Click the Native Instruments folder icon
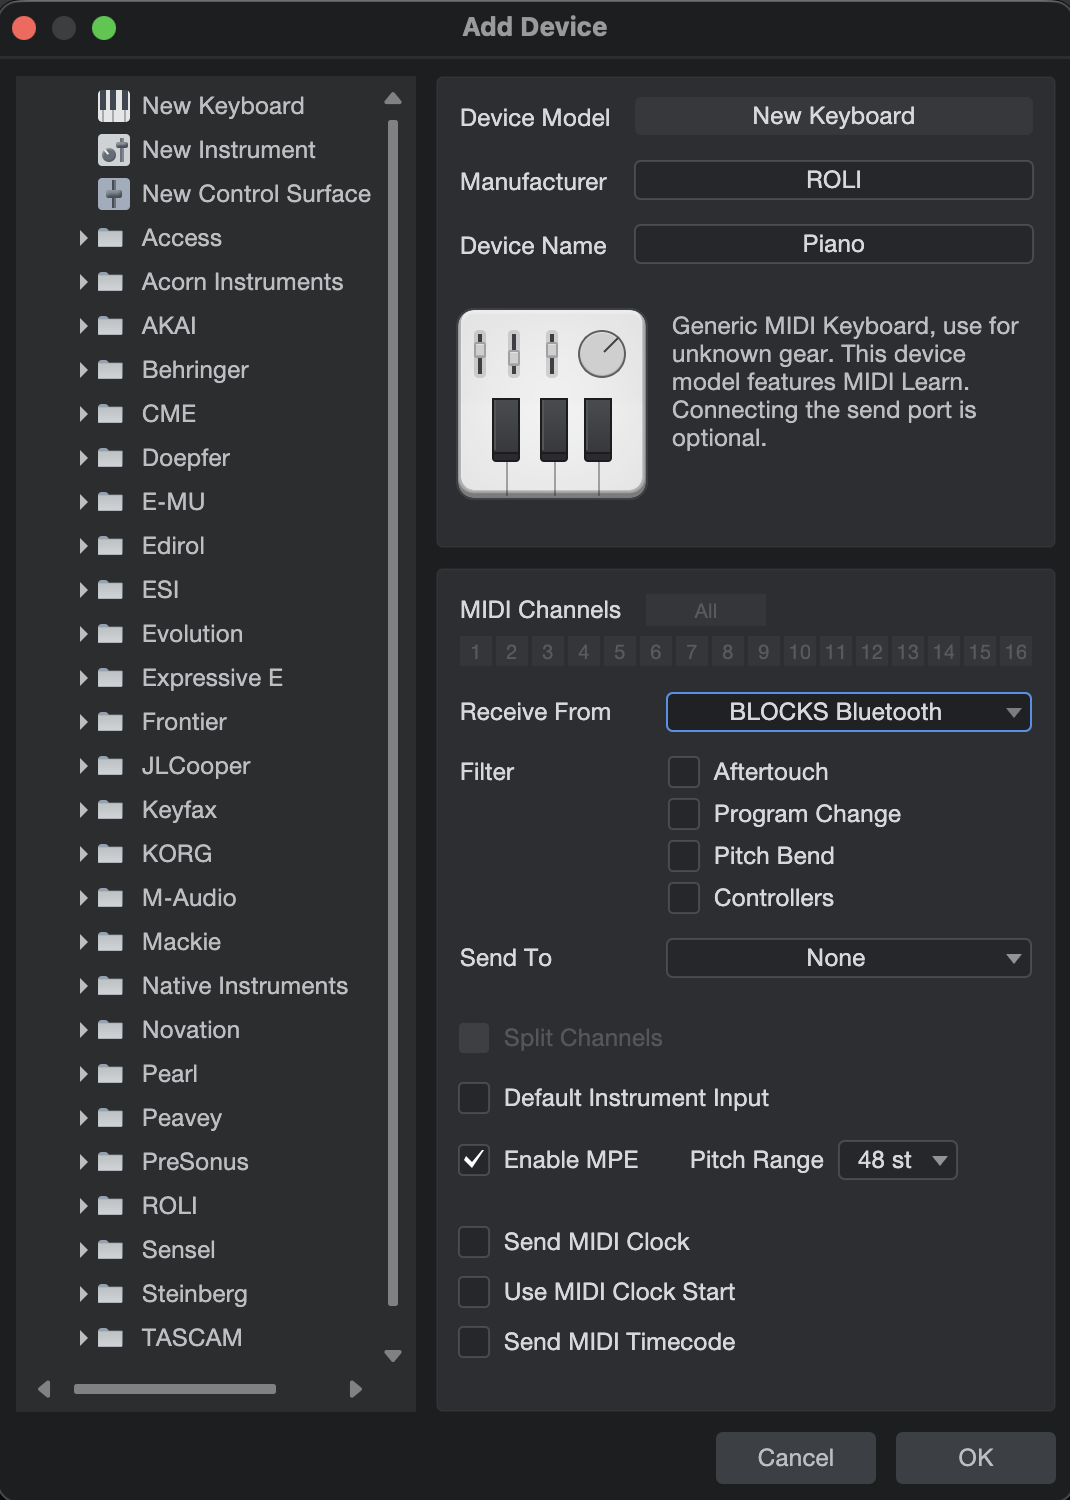The height and width of the screenshot is (1500, 1070). point(110,986)
